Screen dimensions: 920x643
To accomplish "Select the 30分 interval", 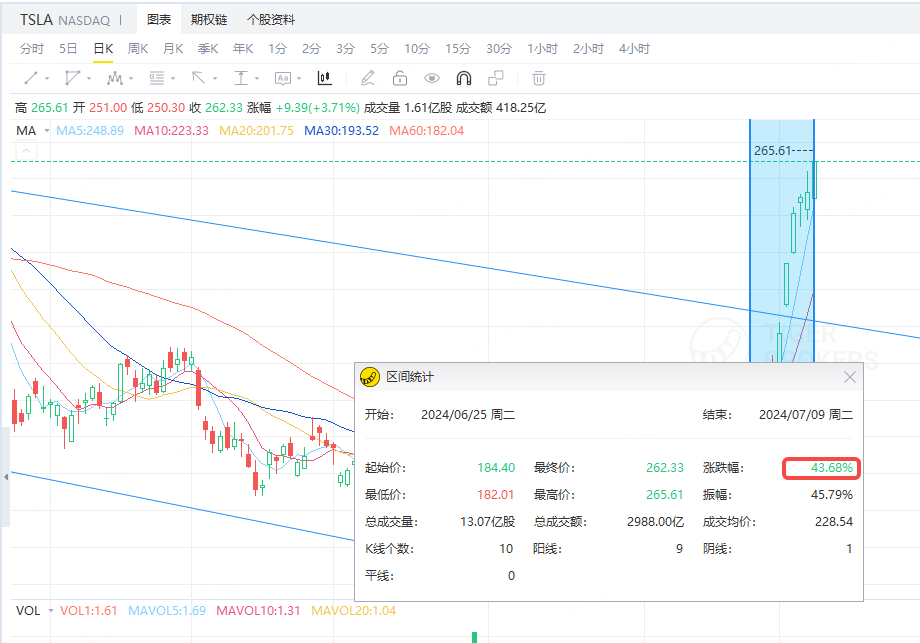I will (499, 49).
